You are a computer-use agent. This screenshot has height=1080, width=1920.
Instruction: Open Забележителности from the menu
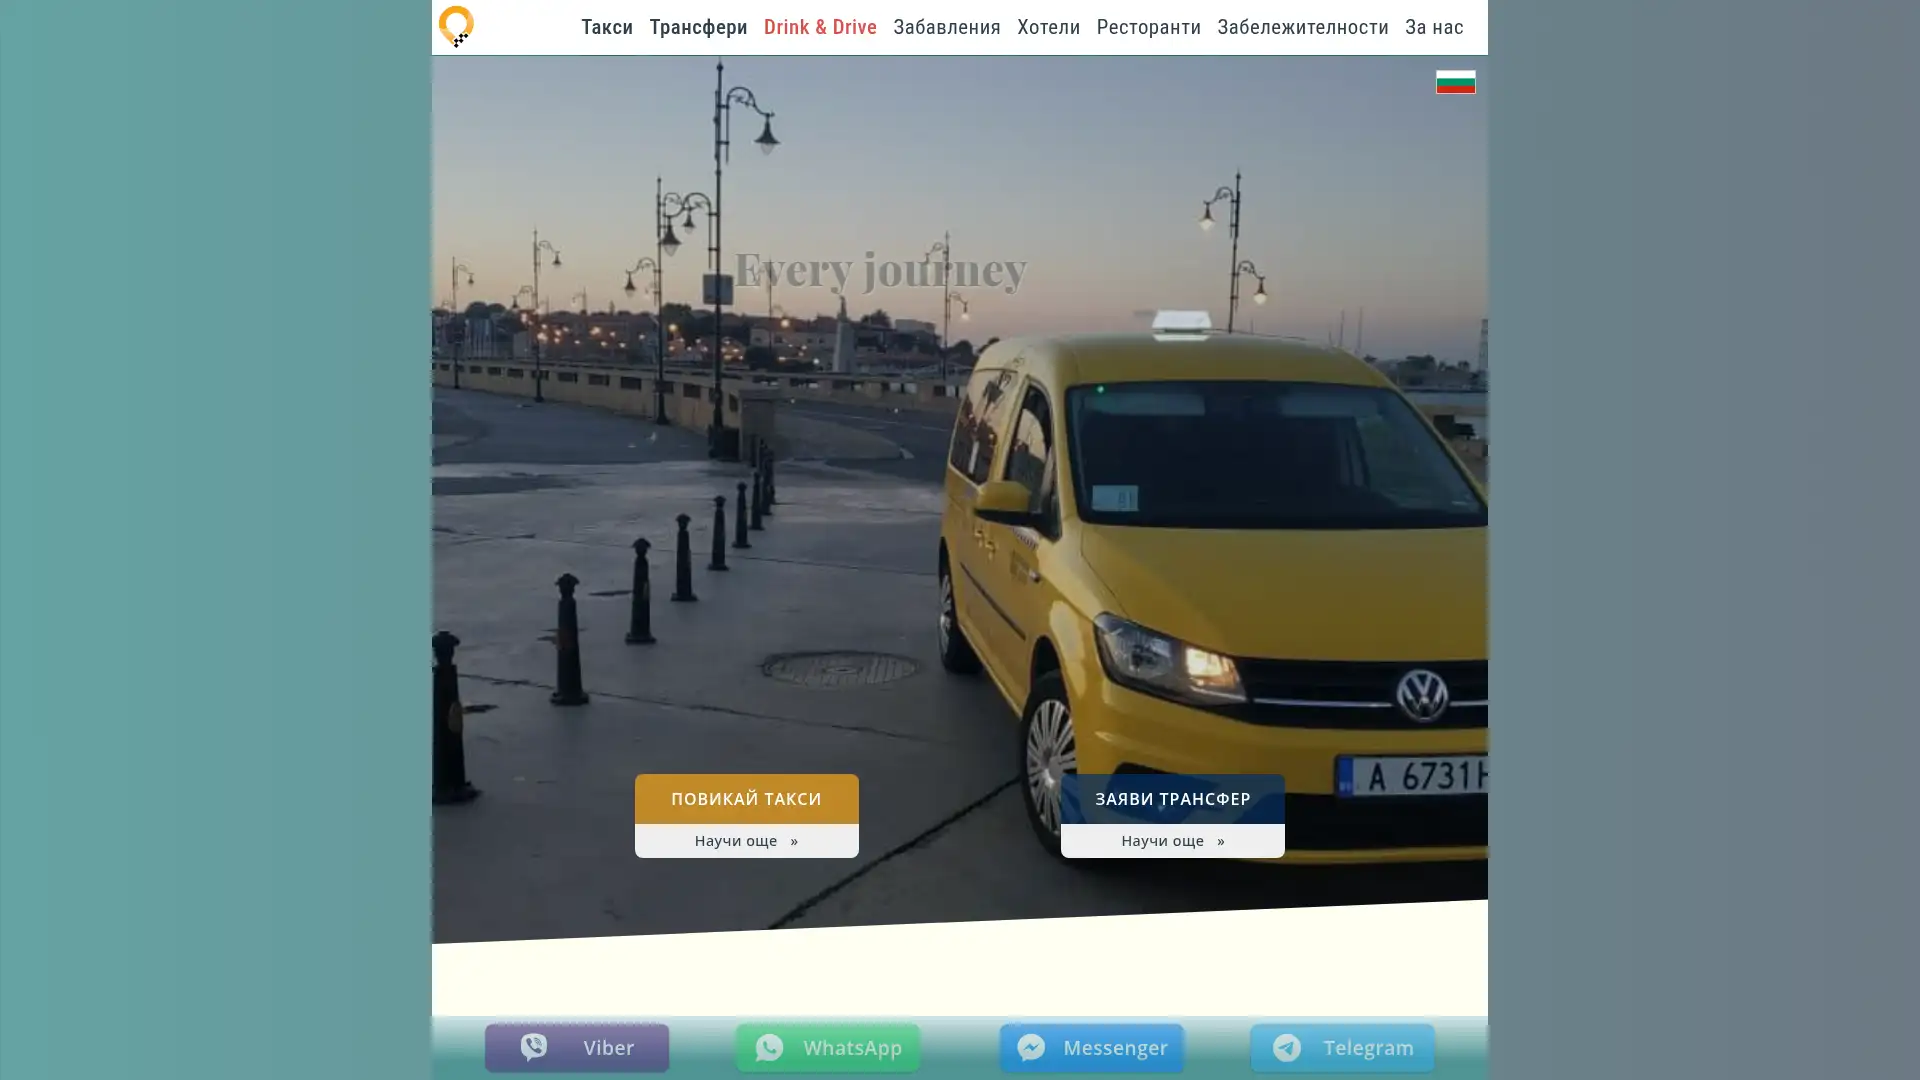coord(1302,27)
